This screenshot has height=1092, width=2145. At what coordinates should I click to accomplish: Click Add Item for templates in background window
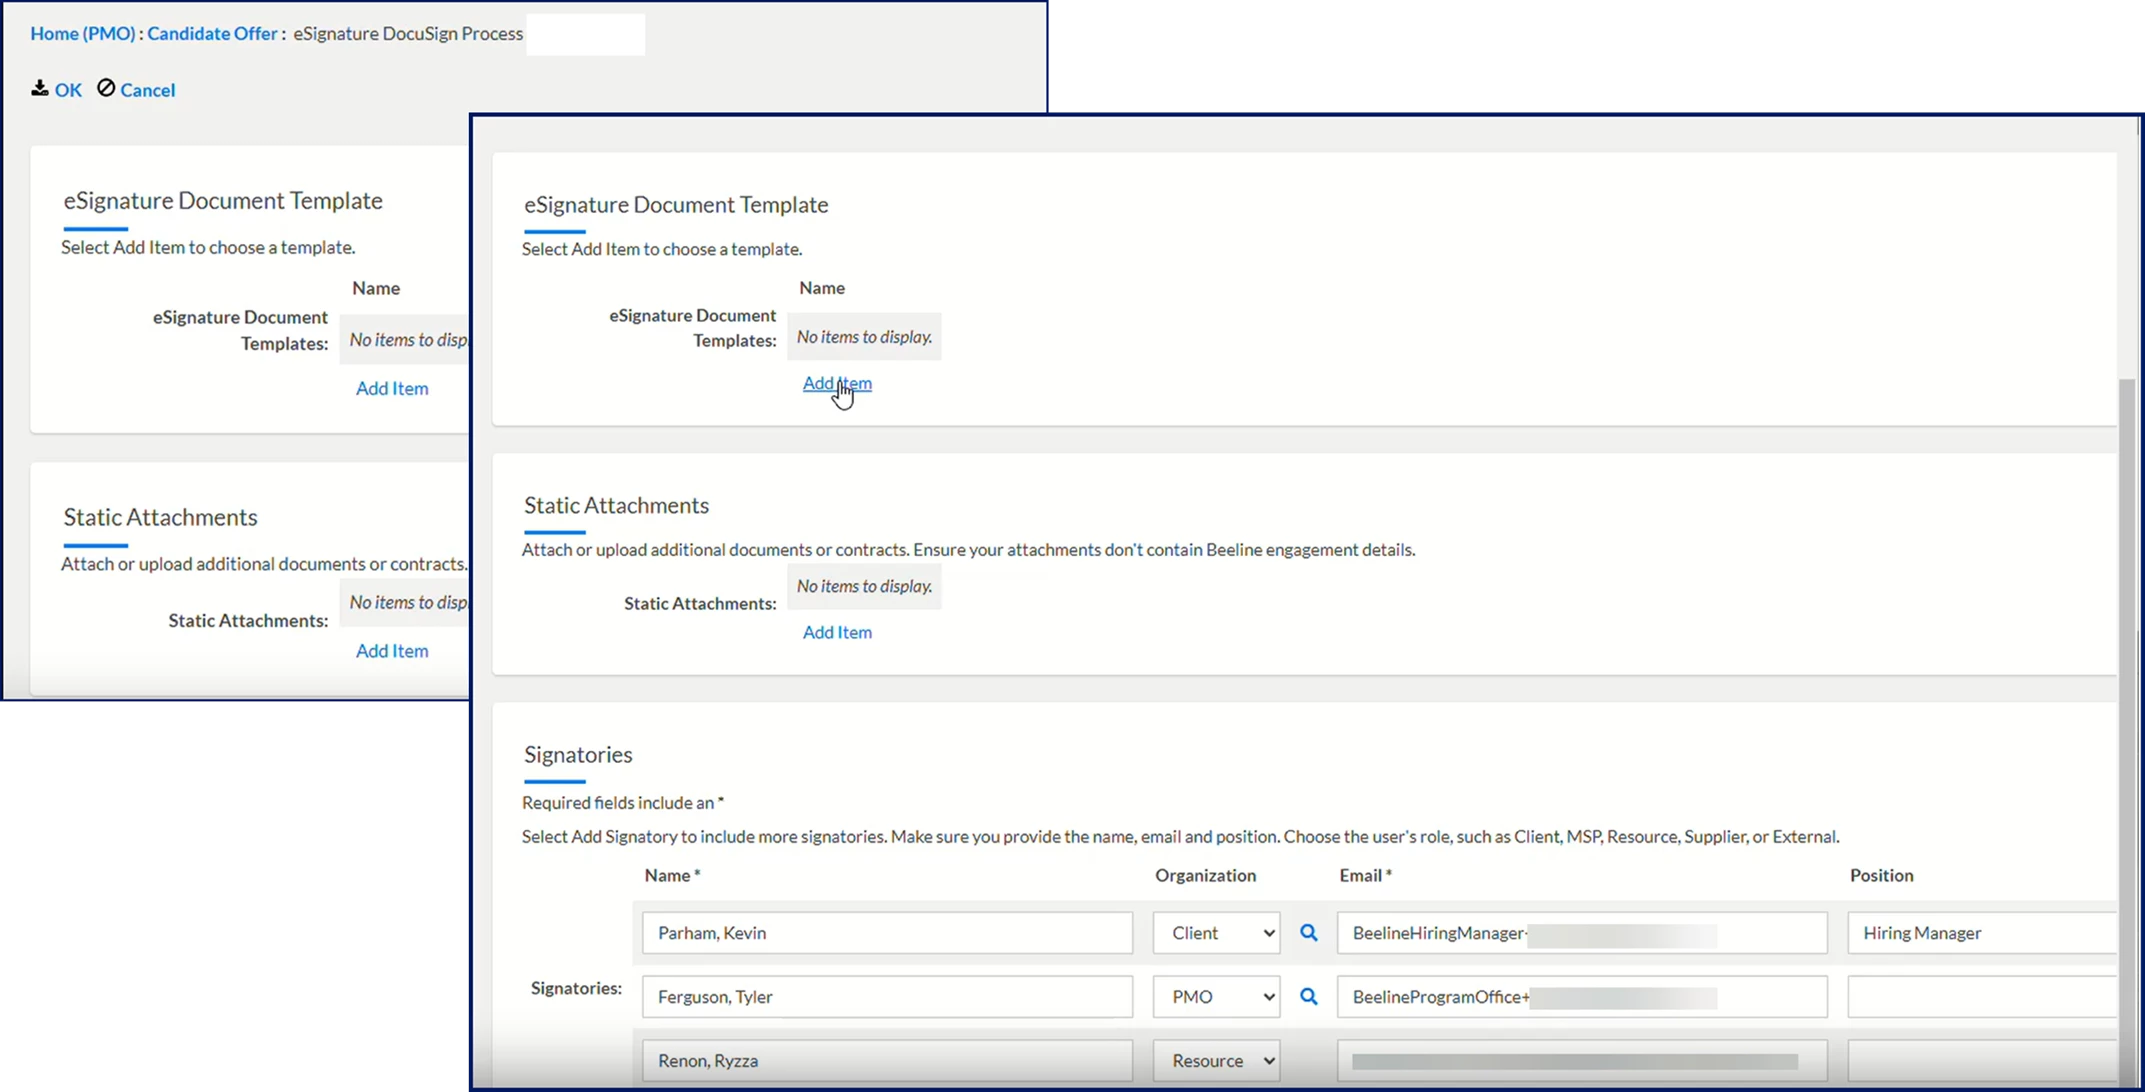tap(392, 388)
